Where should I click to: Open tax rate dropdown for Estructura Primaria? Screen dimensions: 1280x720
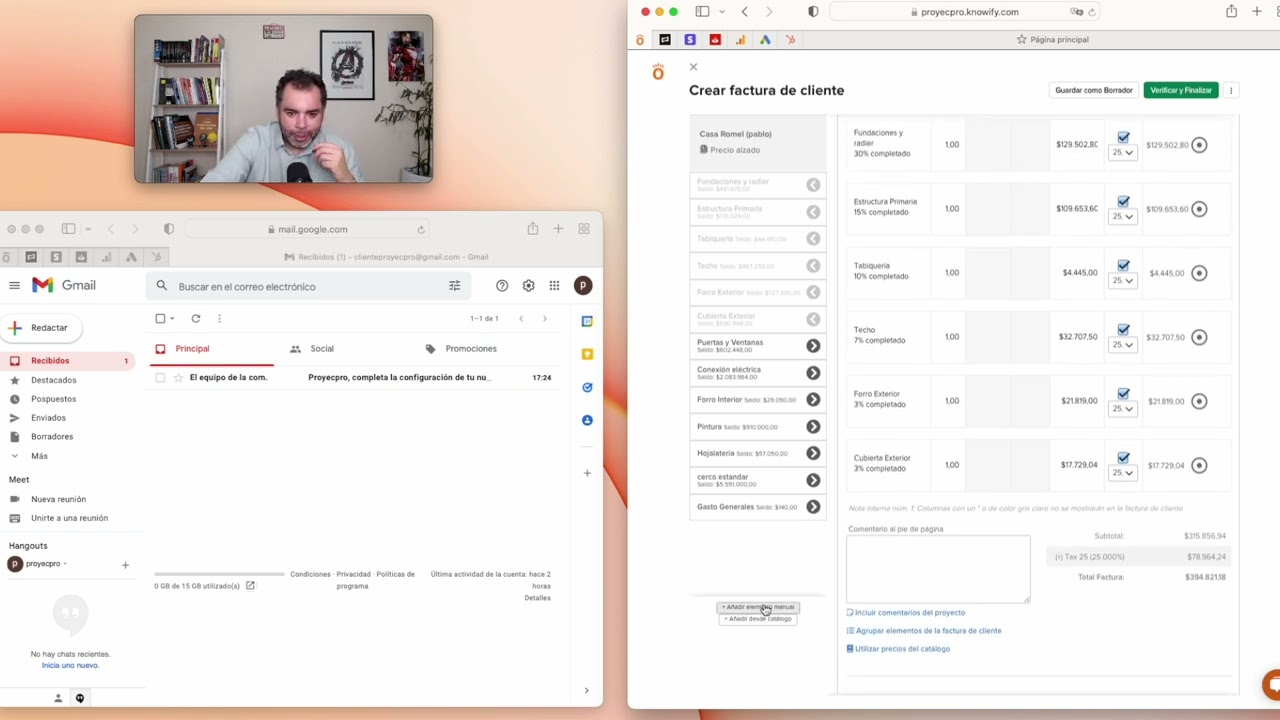tap(1123, 217)
